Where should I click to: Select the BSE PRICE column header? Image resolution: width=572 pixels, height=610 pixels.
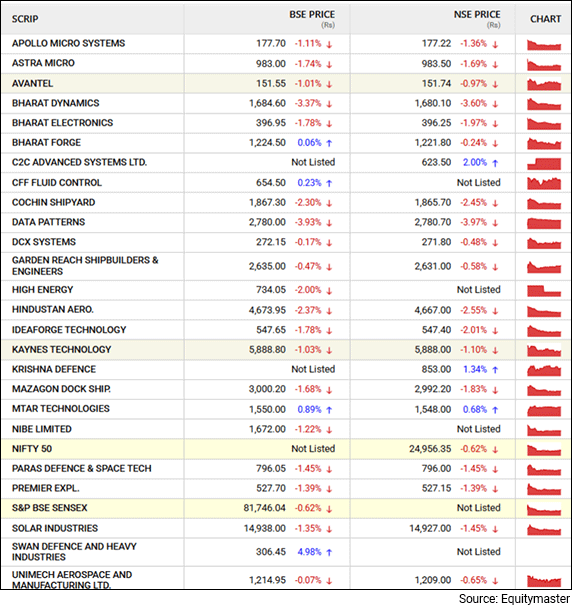312,14
